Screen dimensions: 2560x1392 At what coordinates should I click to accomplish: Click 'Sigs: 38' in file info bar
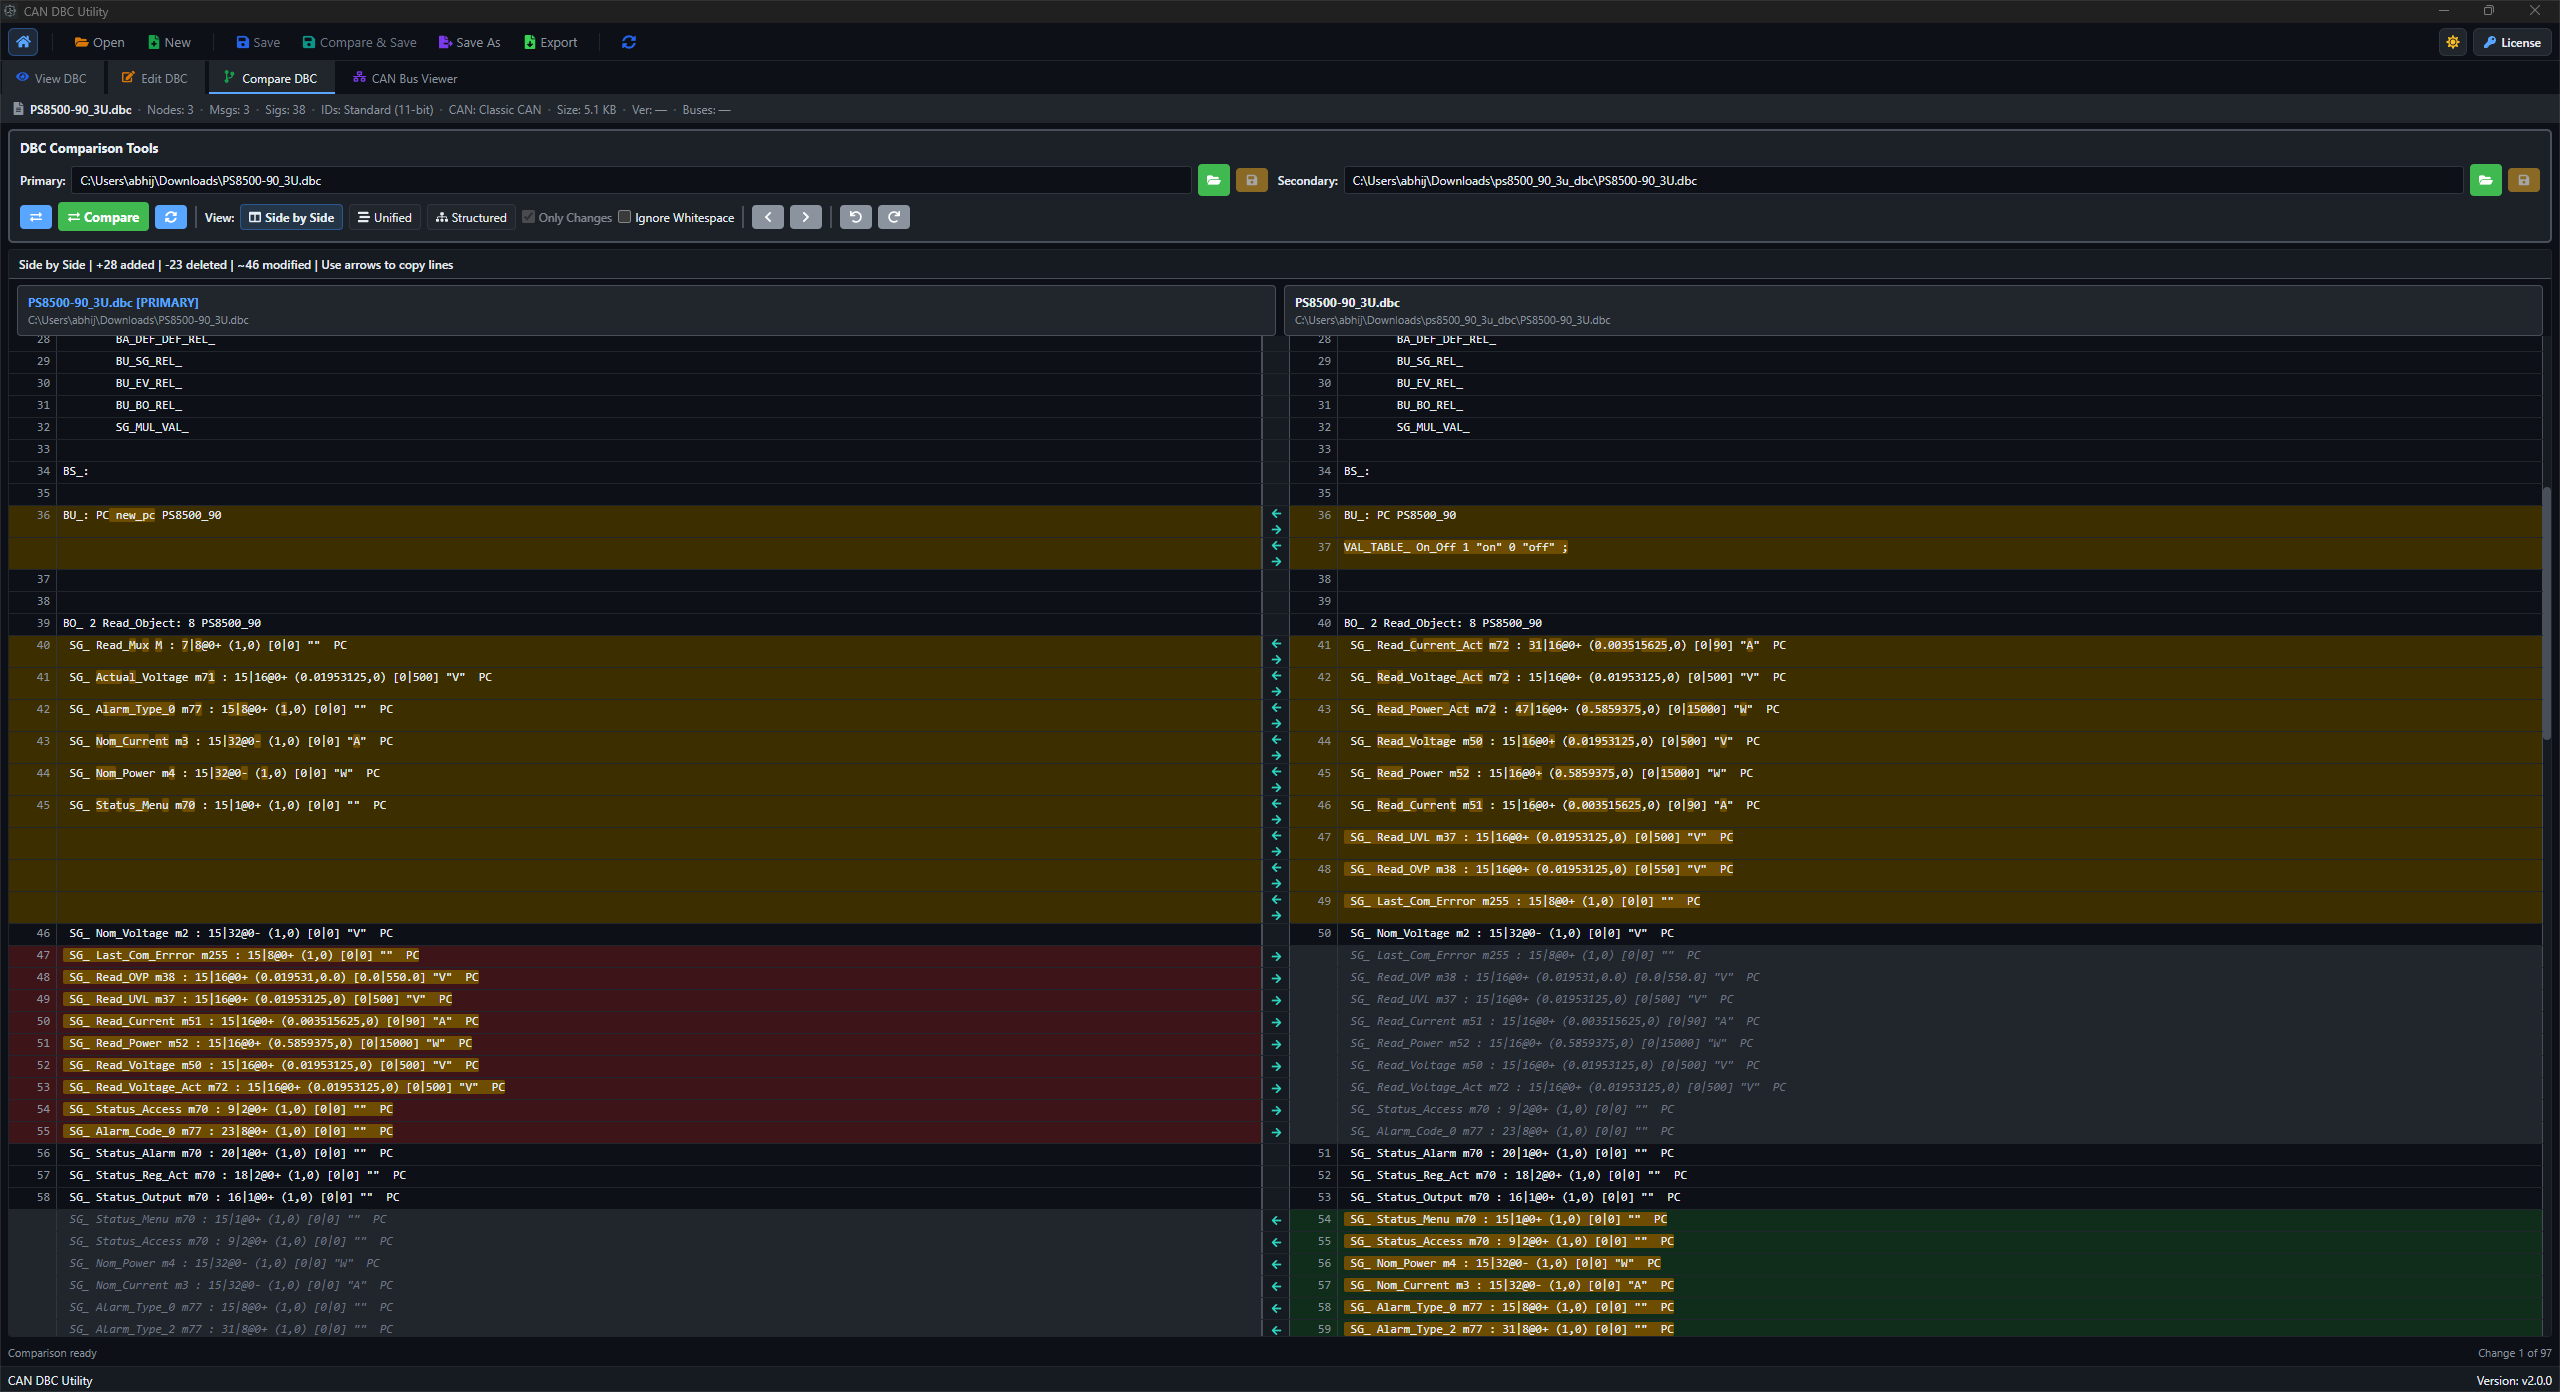click(x=285, y=110)
